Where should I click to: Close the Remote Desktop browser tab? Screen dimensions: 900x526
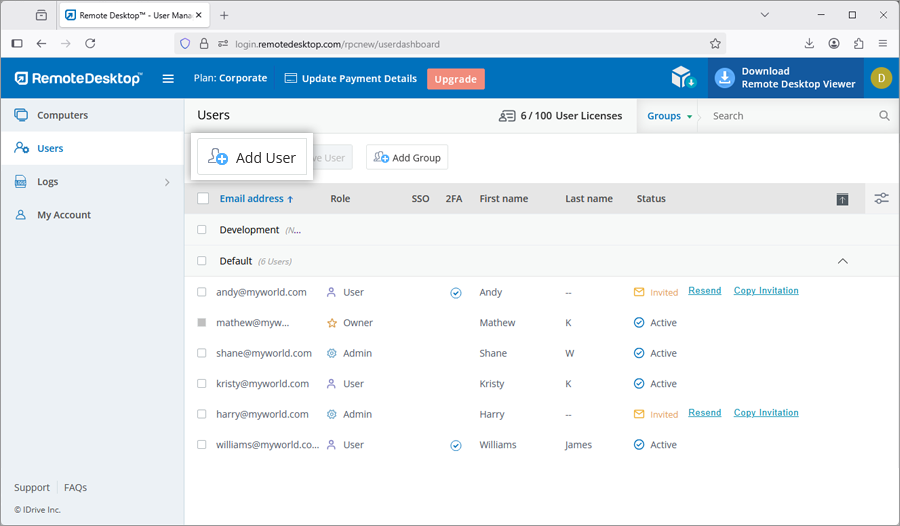click(x=199, y=16)
